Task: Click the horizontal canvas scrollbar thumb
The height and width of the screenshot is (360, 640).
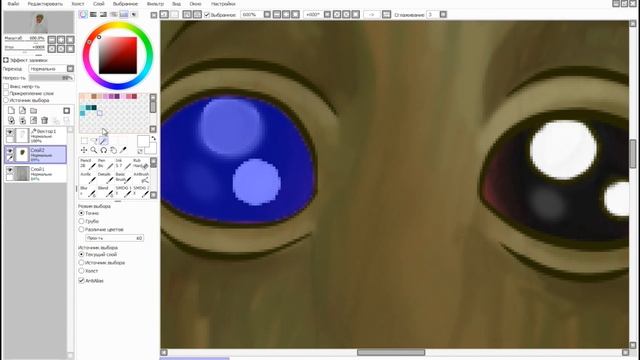Action: (391, 352)
